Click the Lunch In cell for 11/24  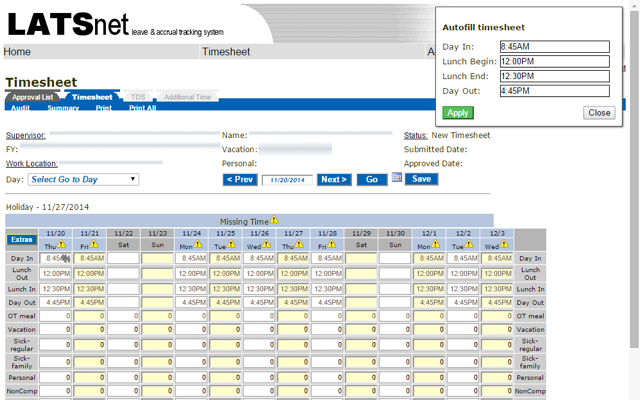coord(191,289)
